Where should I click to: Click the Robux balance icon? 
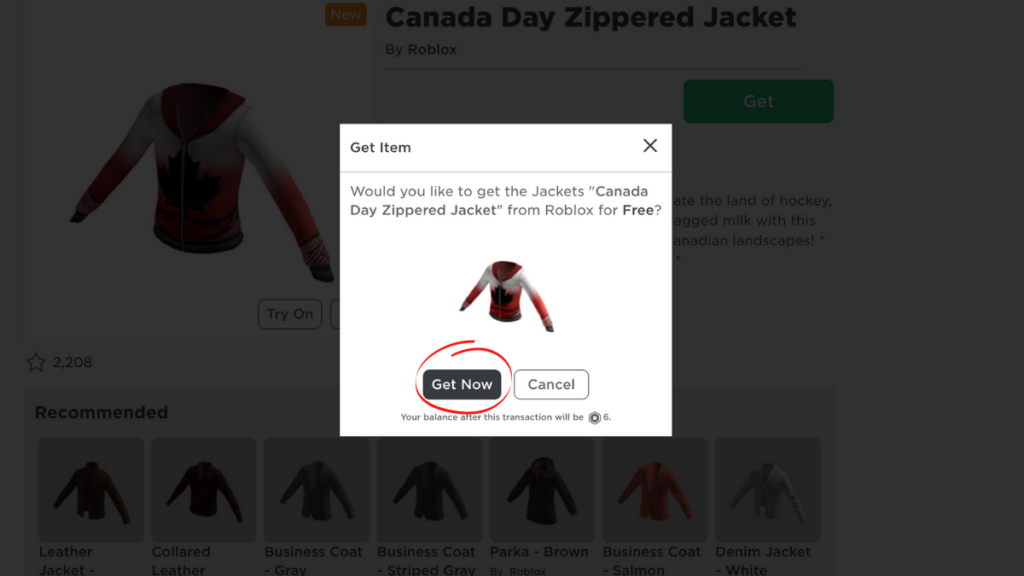pos(594,418)
